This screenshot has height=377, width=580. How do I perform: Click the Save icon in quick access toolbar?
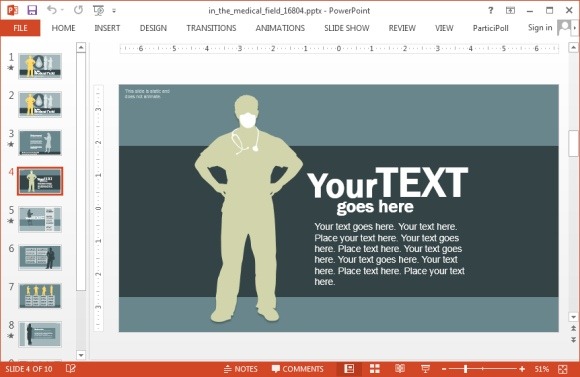pos(32,10)
